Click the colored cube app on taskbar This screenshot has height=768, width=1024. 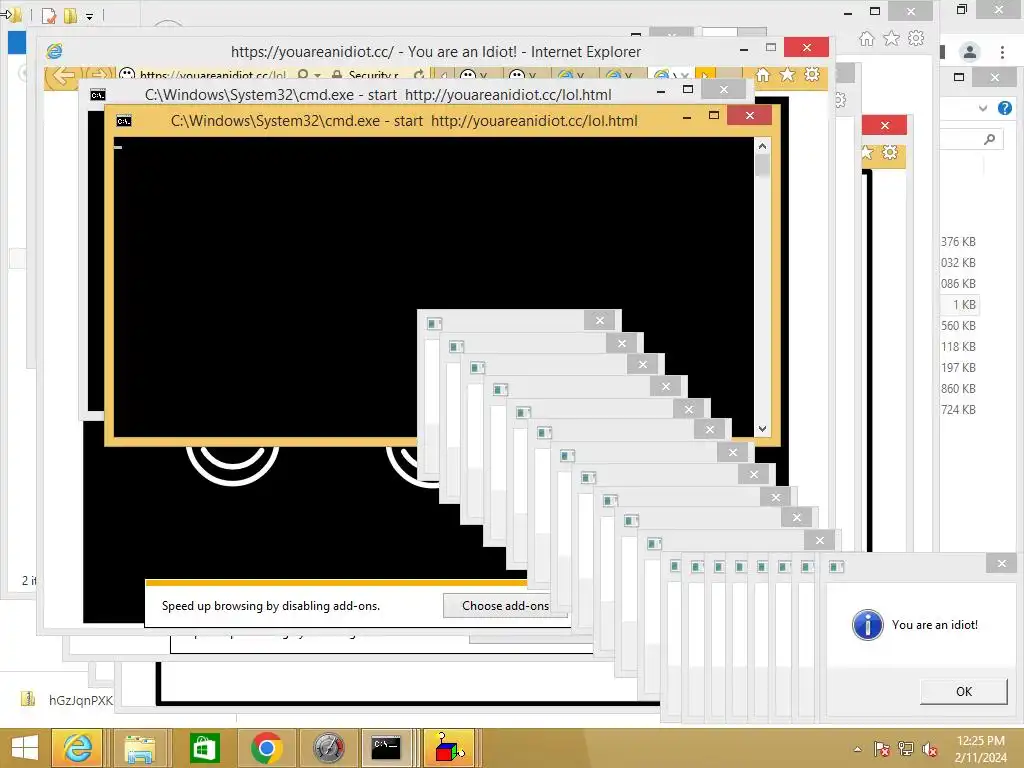click(x=449, y=748)
